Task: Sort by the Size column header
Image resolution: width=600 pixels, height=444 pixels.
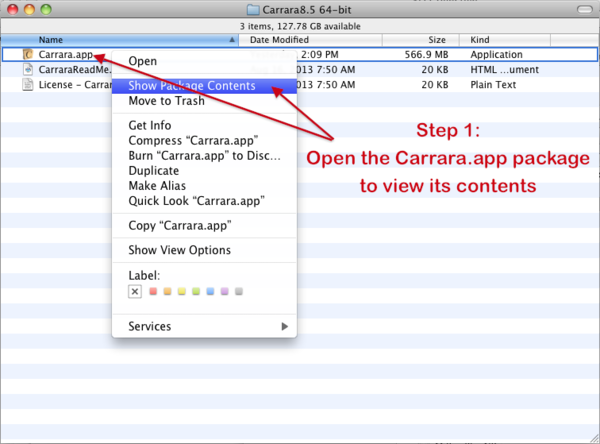Action: (x=421, y=40)
